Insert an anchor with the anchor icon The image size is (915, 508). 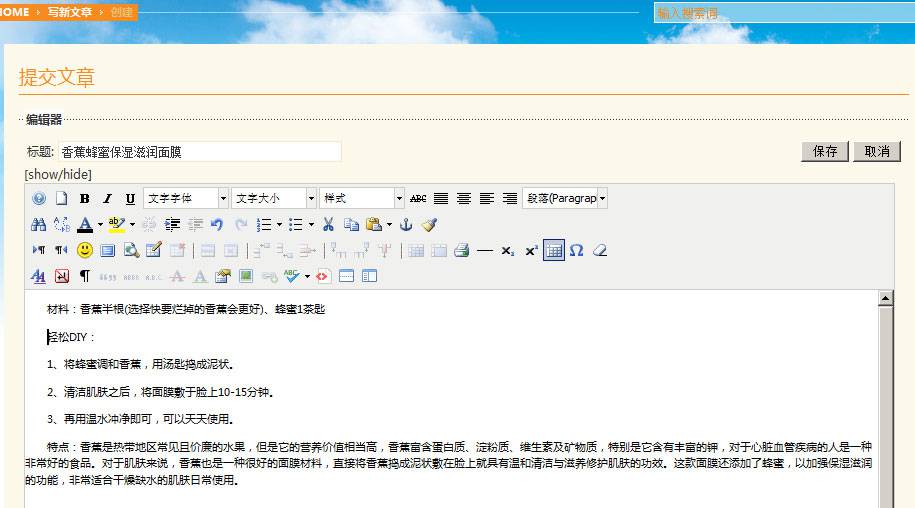(406, 225)
